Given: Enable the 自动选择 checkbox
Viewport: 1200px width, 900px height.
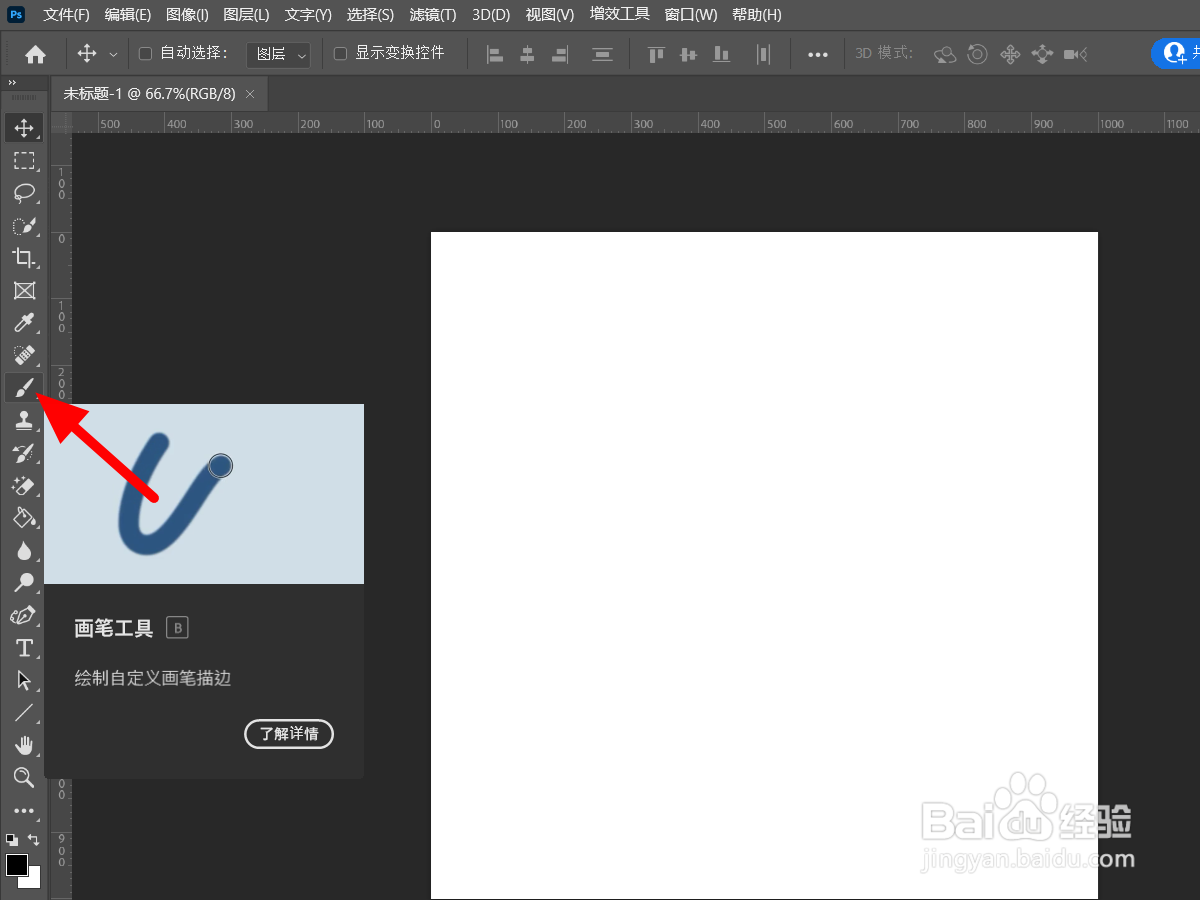Looking at the screenshot, I should (x=145, y=54).
